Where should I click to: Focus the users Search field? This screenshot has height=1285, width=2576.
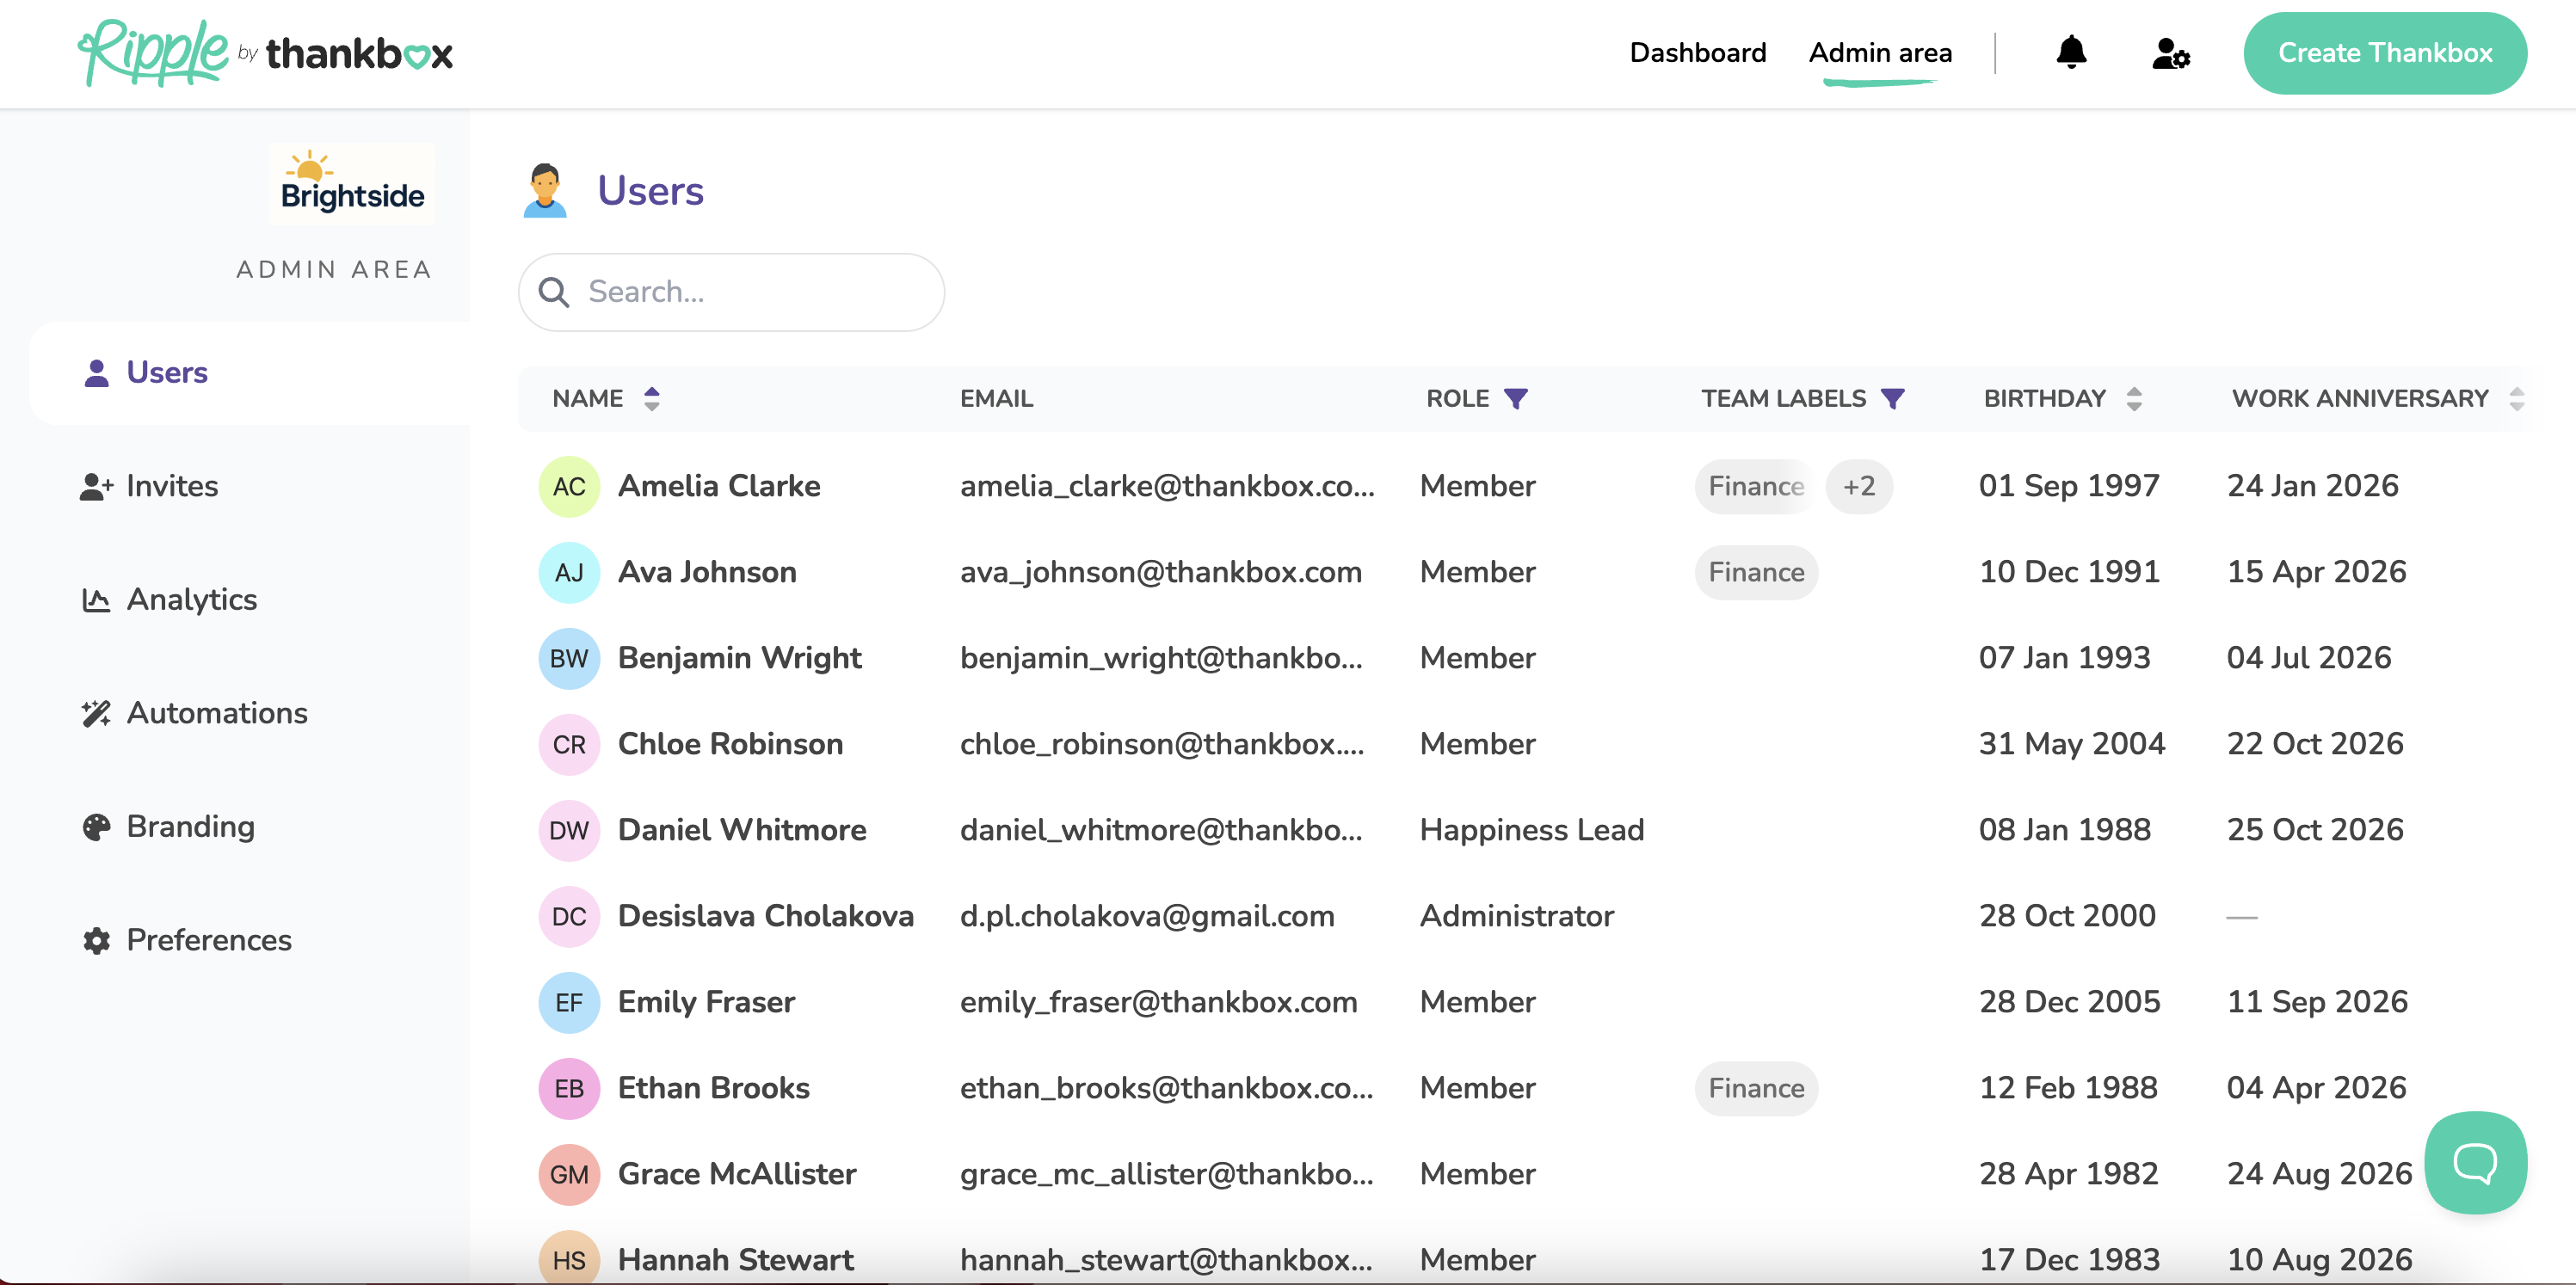pyautogui.click(x=760, y=292)
